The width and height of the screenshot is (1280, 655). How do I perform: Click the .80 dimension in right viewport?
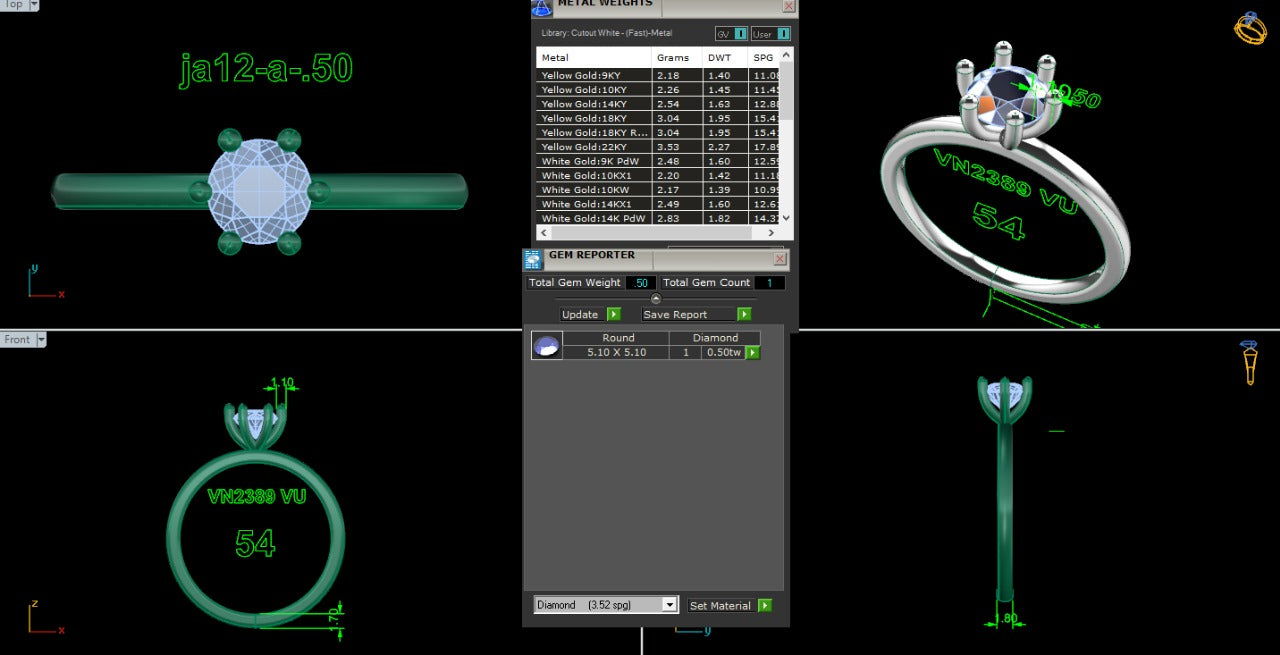(x=1008, y=618)
